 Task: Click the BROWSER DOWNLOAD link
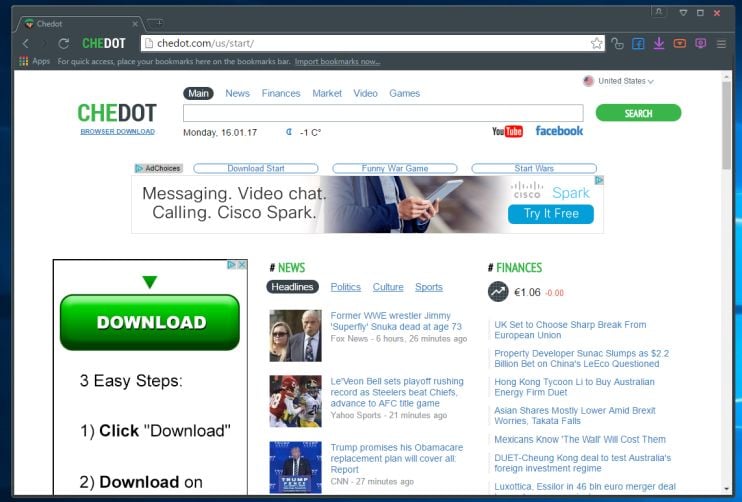click(x=117, y=132)
